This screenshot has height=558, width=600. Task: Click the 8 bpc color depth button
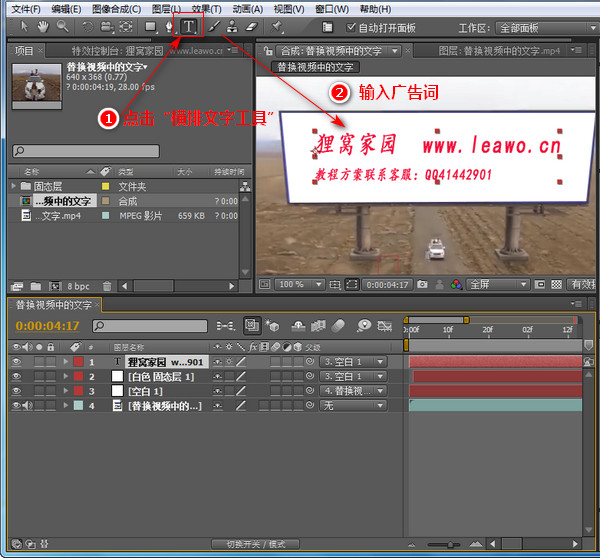[x=78, y=286]
